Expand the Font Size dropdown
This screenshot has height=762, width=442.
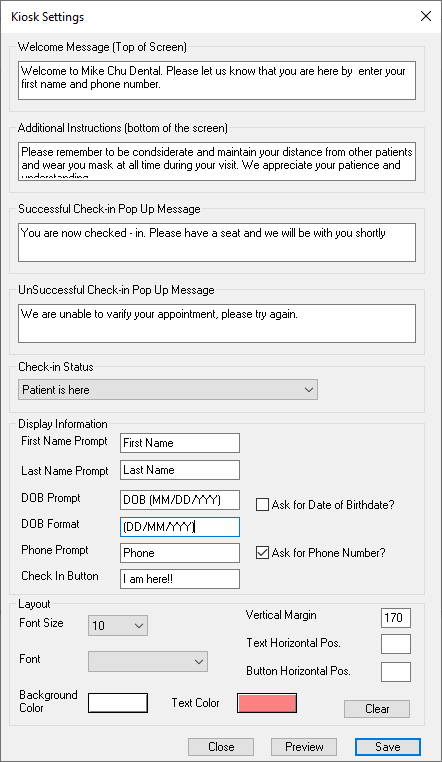pyautogui.click(x=118, y=625)
